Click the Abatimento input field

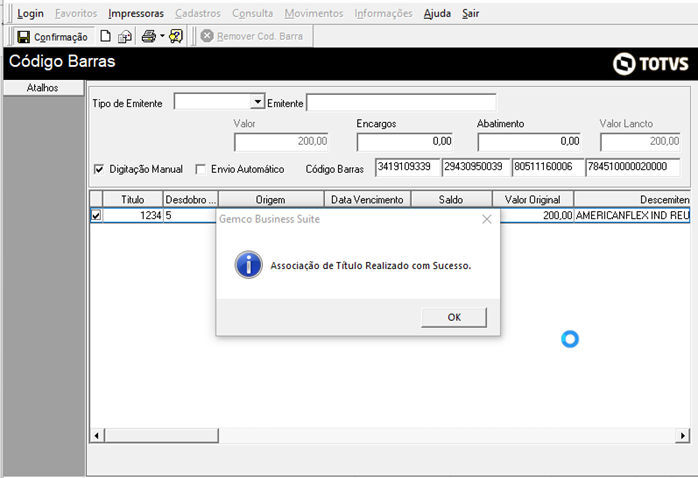tap(529, 142)
